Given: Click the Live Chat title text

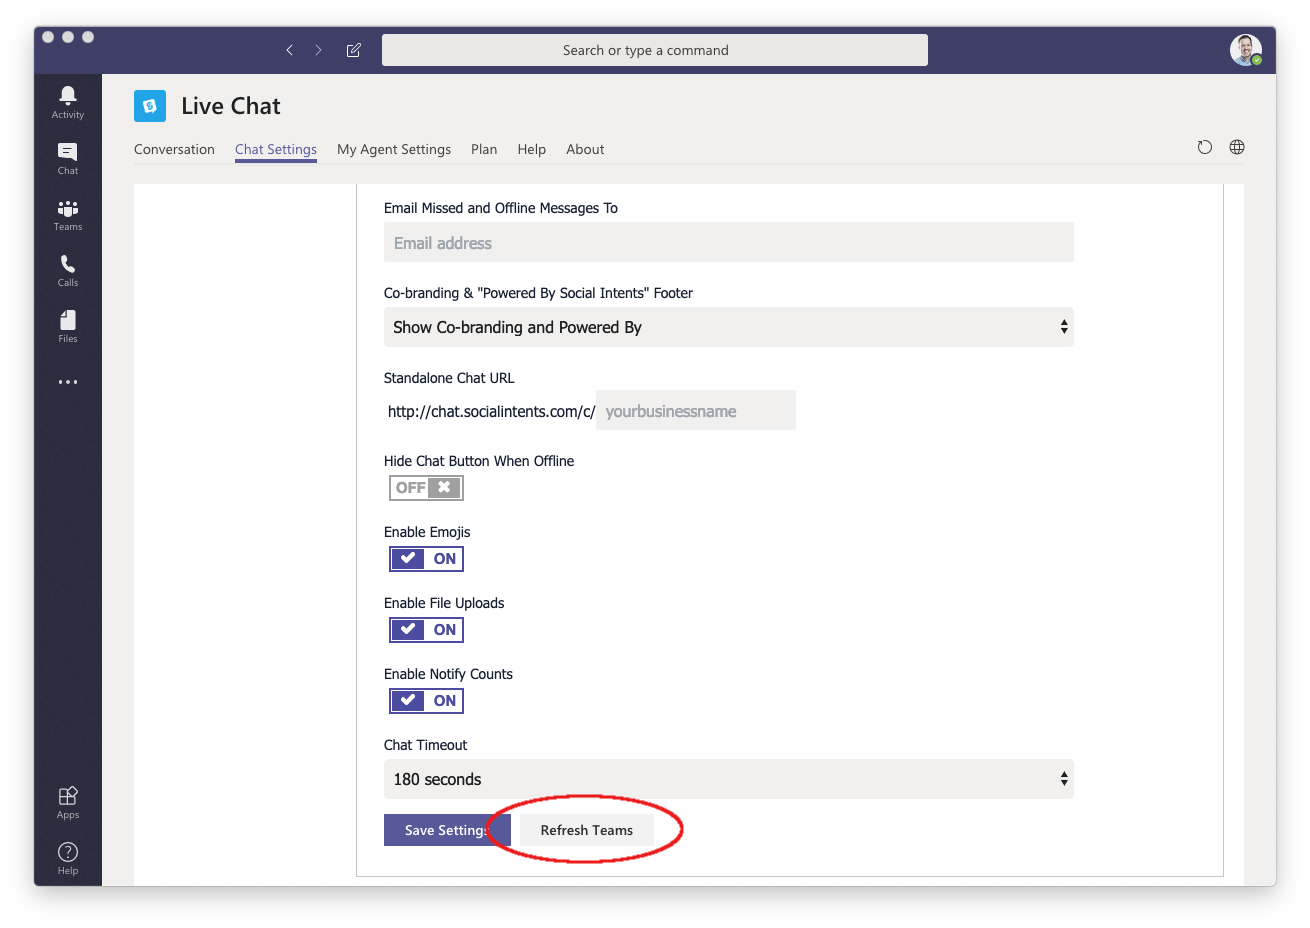Looking at the screenshot, I should coord(231,106).
